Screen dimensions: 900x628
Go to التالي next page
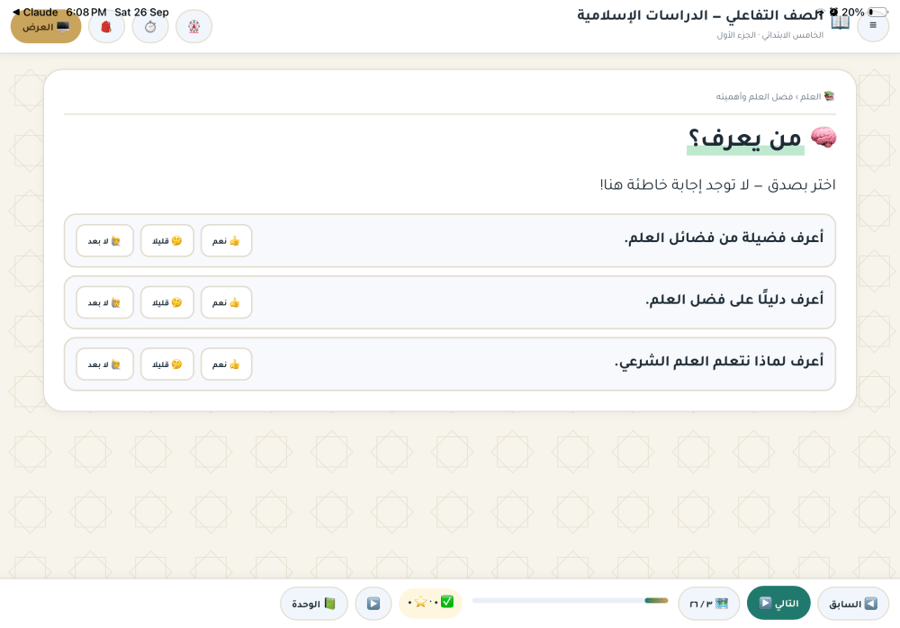(x=778, y=603)
